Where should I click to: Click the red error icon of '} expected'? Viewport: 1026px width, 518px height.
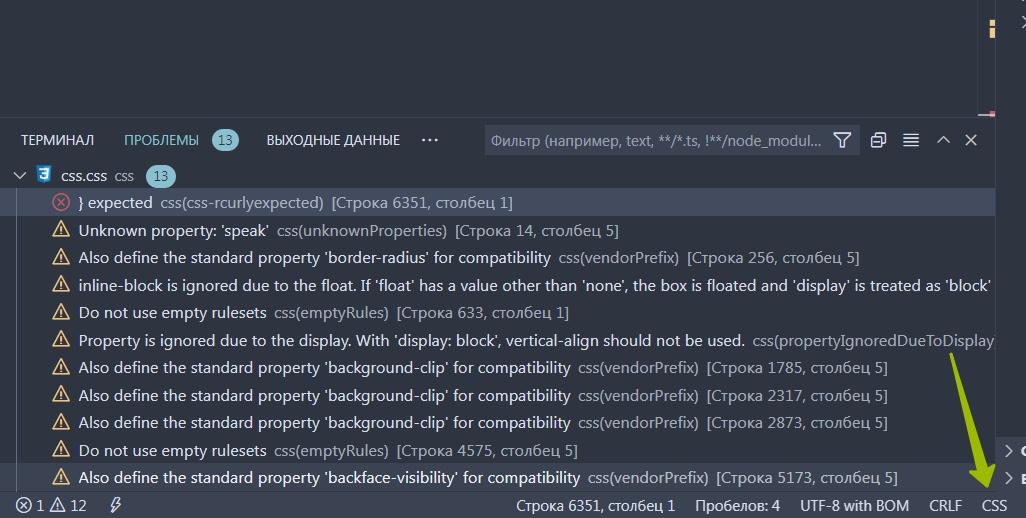(x=61, y=203)
